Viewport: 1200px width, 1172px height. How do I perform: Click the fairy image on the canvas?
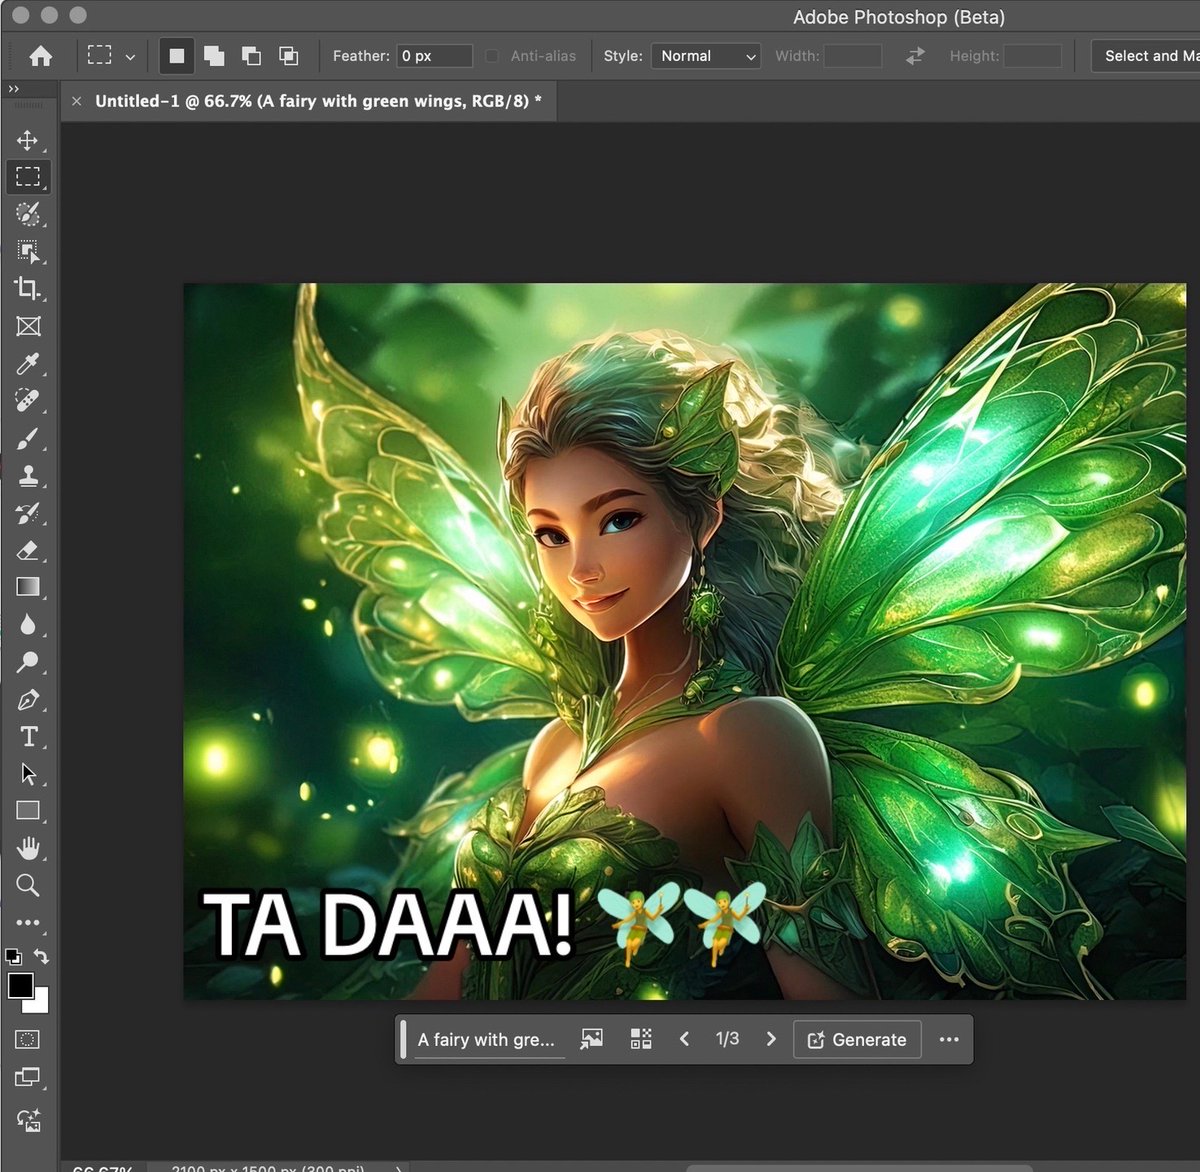click(684, 641)
